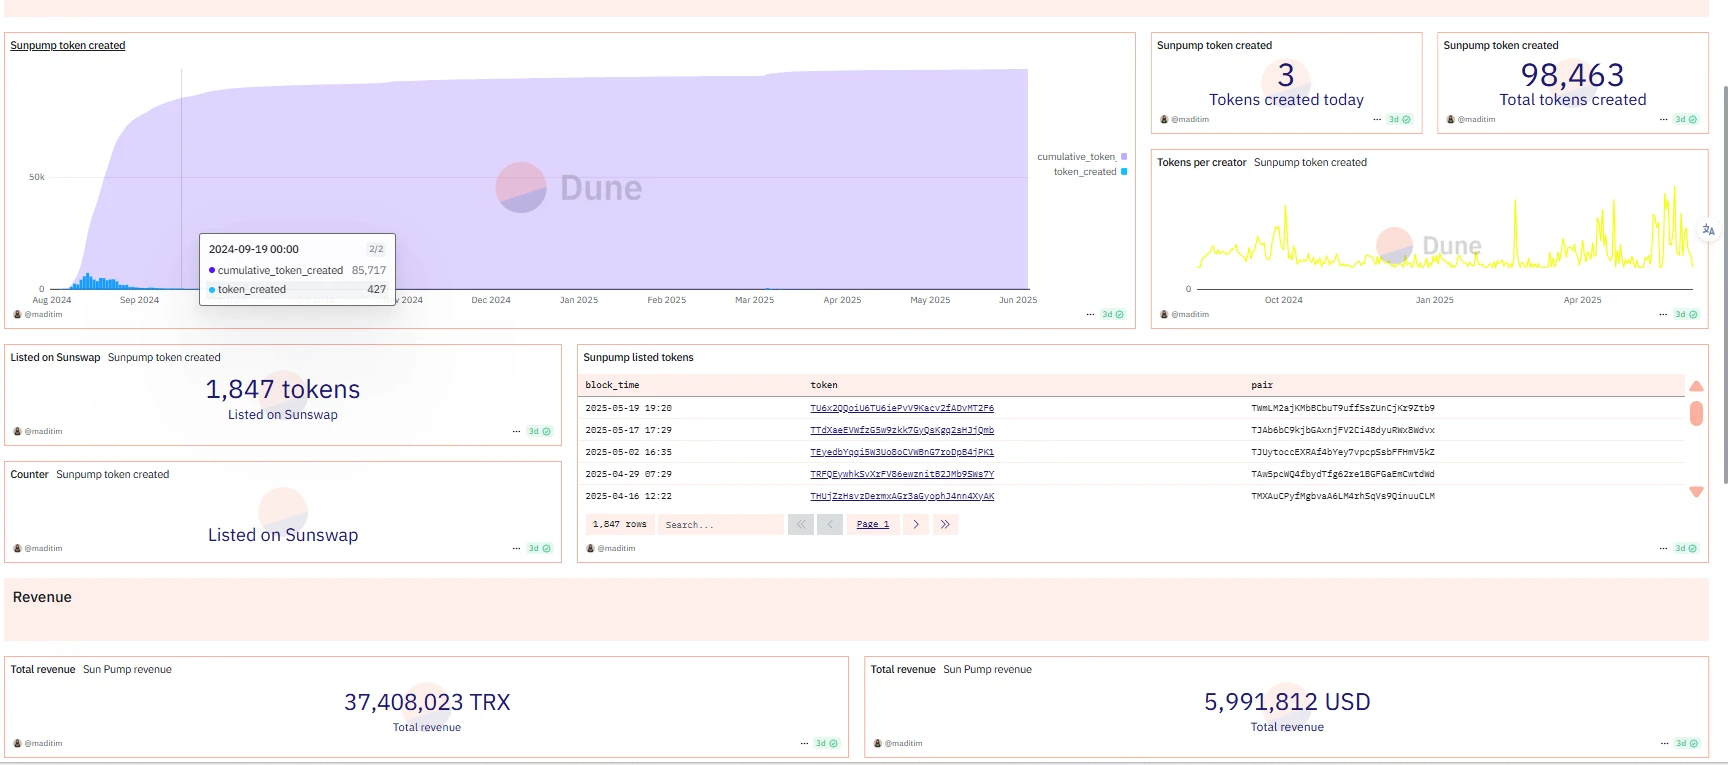The image size is (1728, 765).
Task: Open the Sunpump listed tokens title
Action: coord(638,357)
